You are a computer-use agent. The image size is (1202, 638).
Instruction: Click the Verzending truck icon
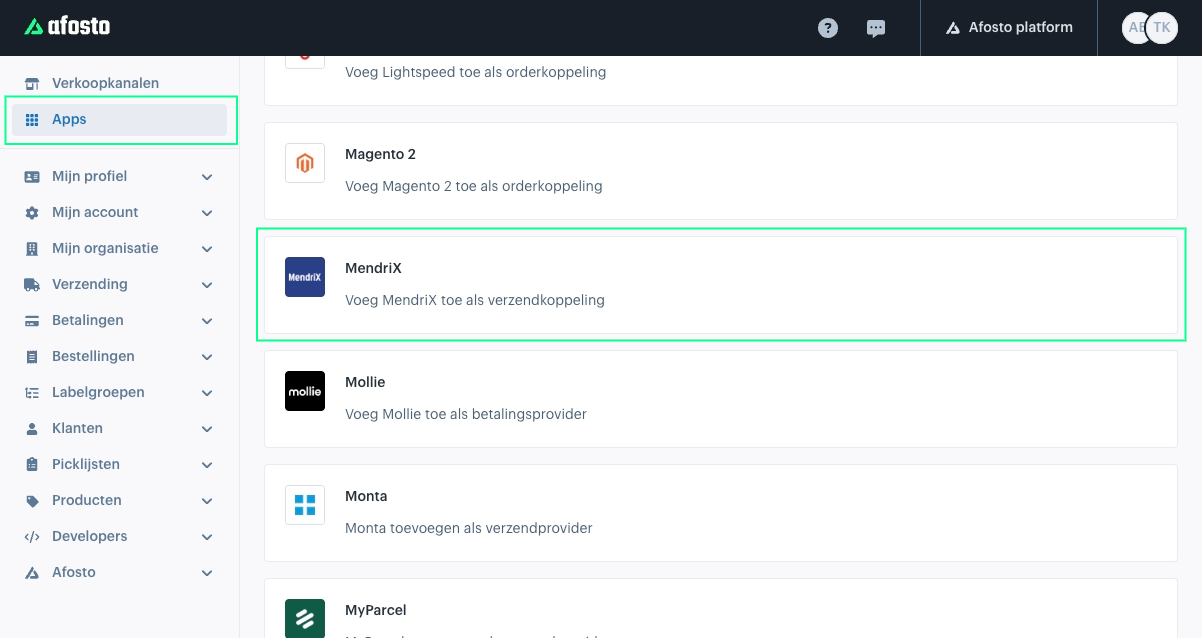pyautogui.click(x=32, y=284)
